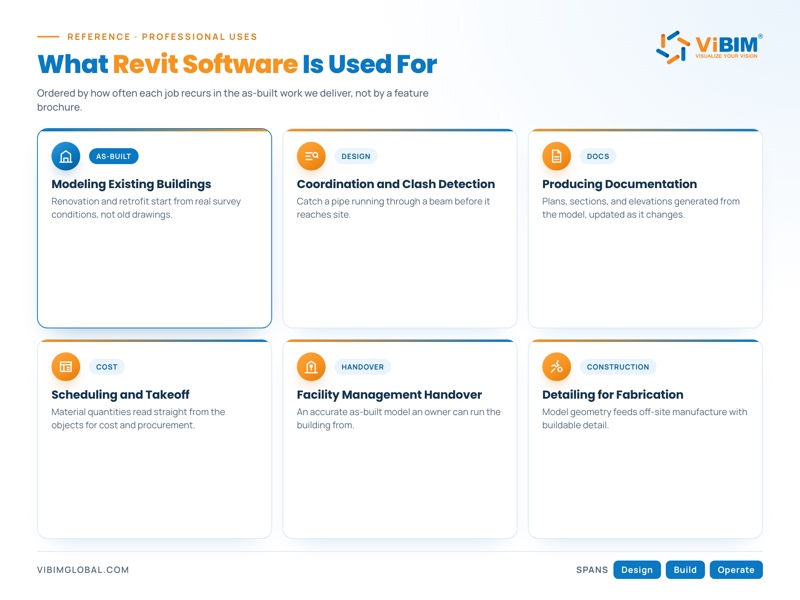Click the Scheduling and Takeoff heading
The height and width of the screenshot is (600, 800).
[120, 395]
